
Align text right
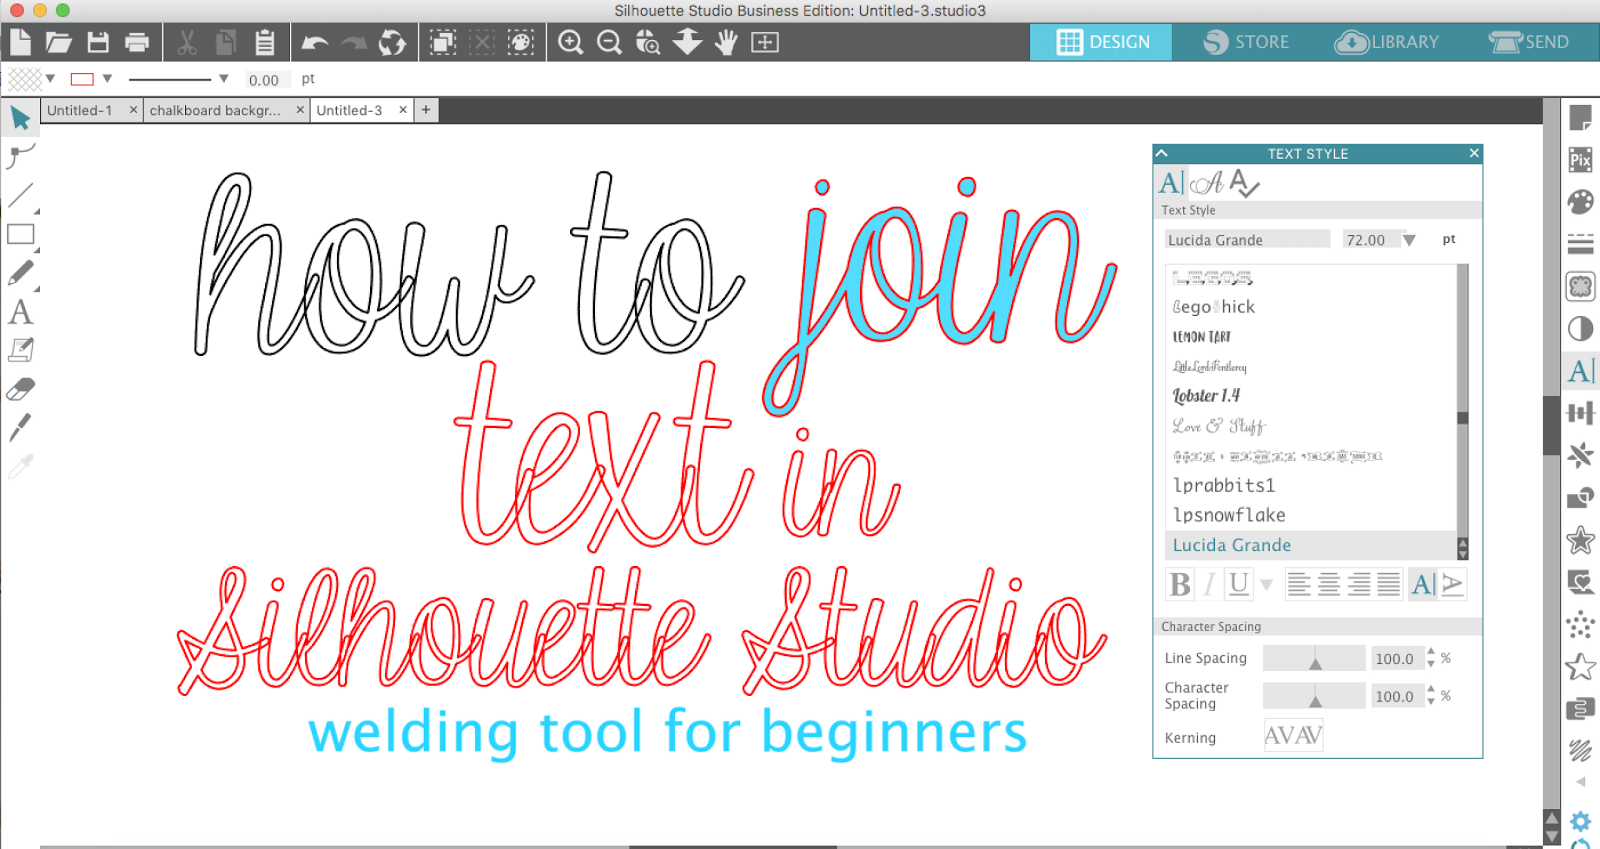(x=1359, y=584)
